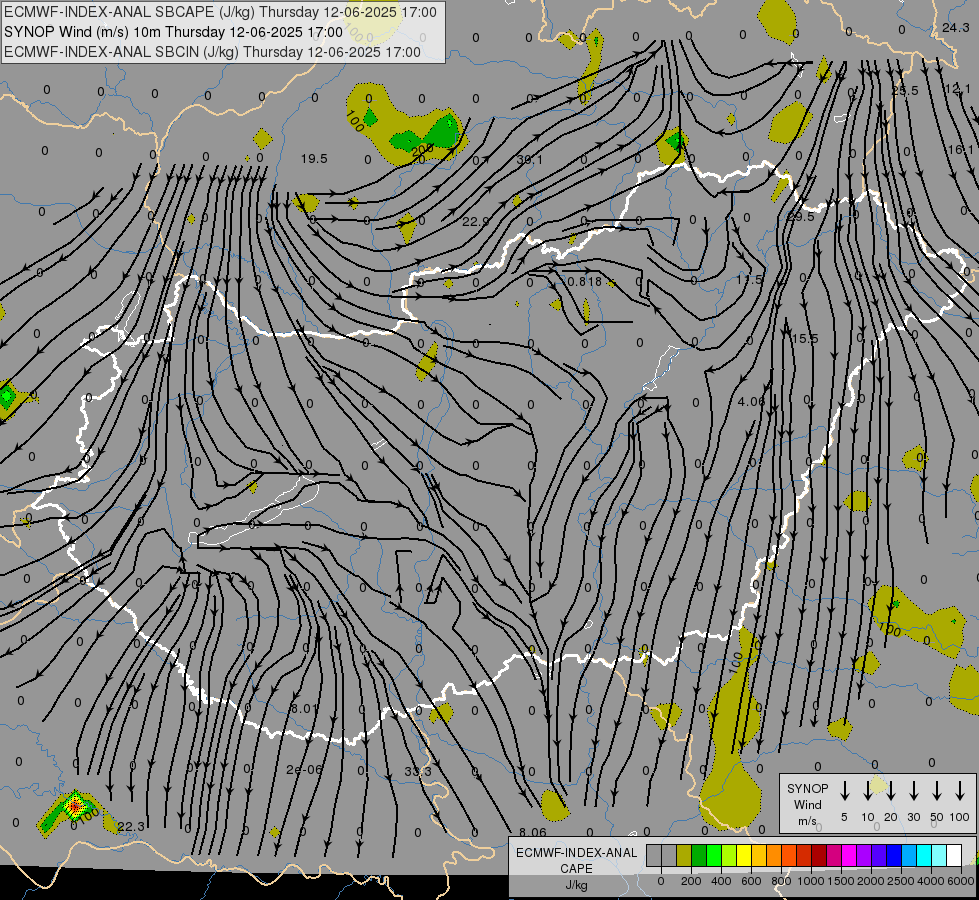The width and height of the screenshot is (979, 900).
Task: Click the 22.3 value on the map
Action: 130,826
